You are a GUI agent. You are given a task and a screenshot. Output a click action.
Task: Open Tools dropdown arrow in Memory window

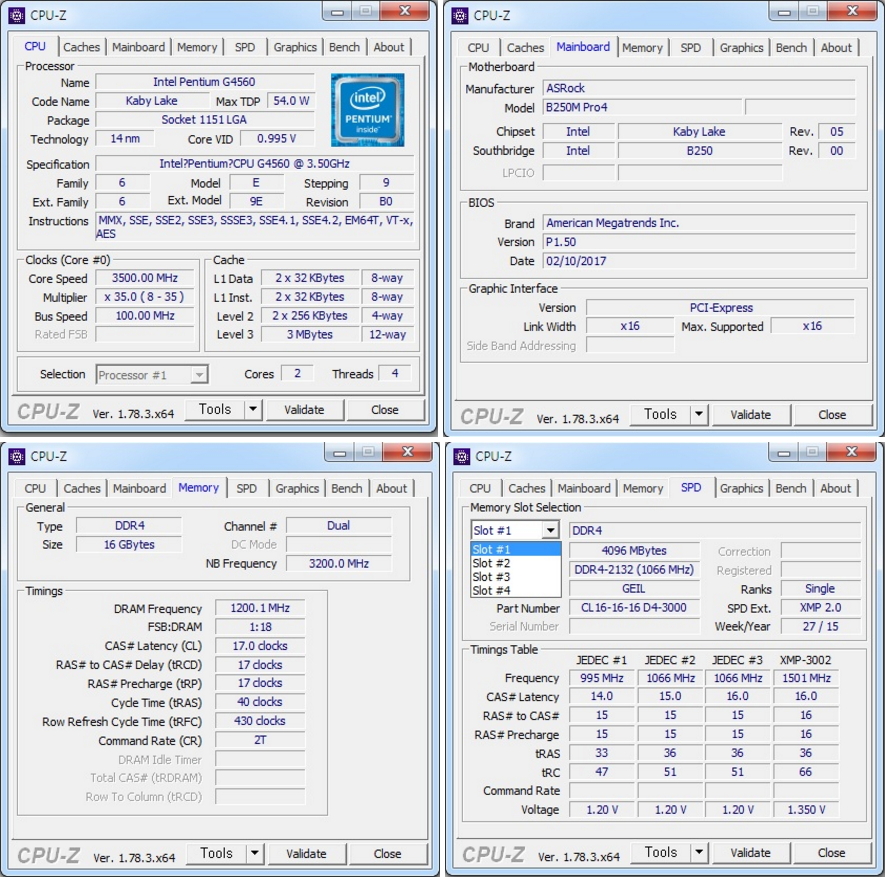[255, 853]
